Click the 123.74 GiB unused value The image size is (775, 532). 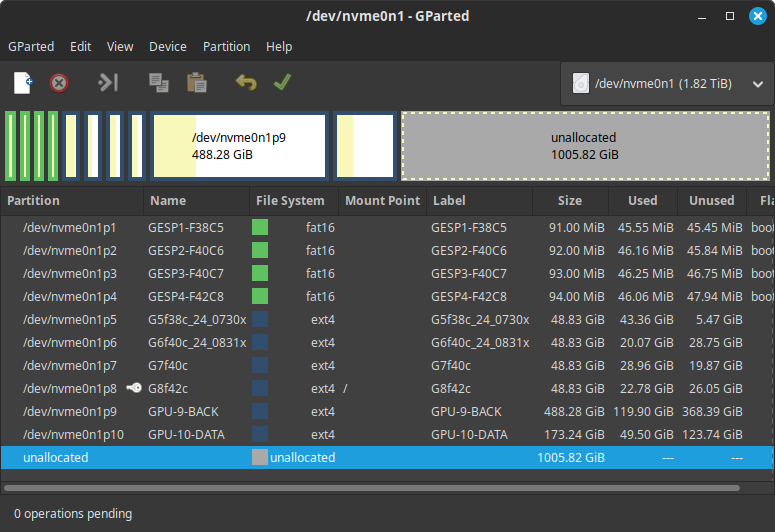click(x=712, y=435)
